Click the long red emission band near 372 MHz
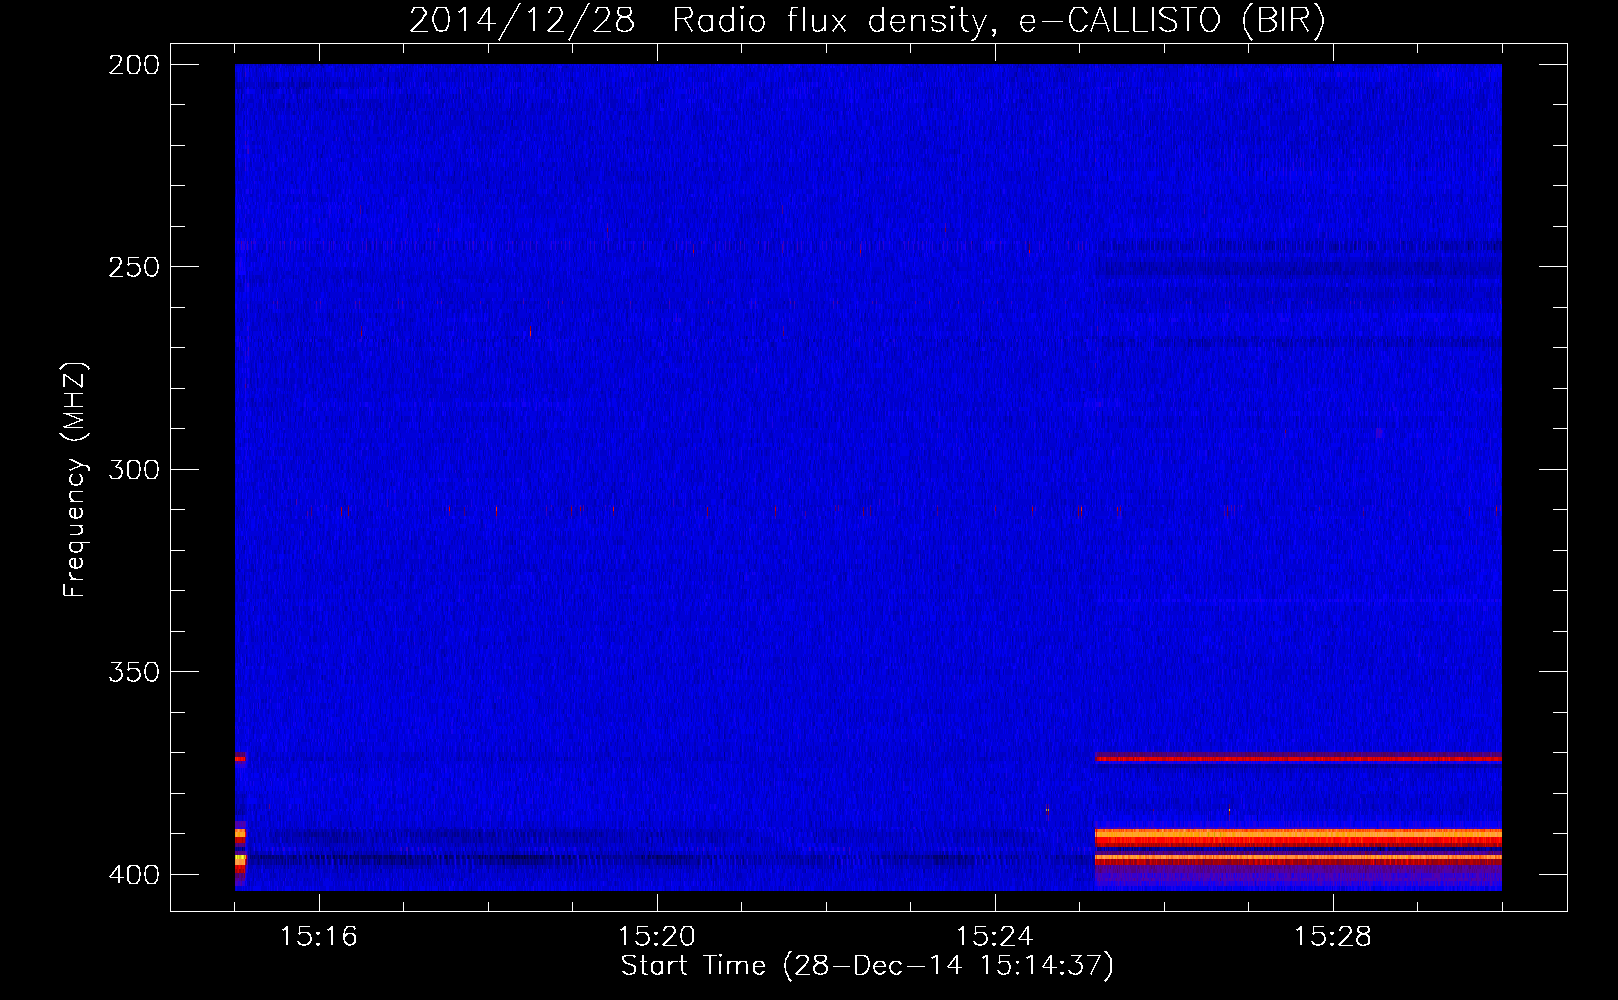The height and width of the screenshot is (1000, 1618). [x=1298, y=758]
